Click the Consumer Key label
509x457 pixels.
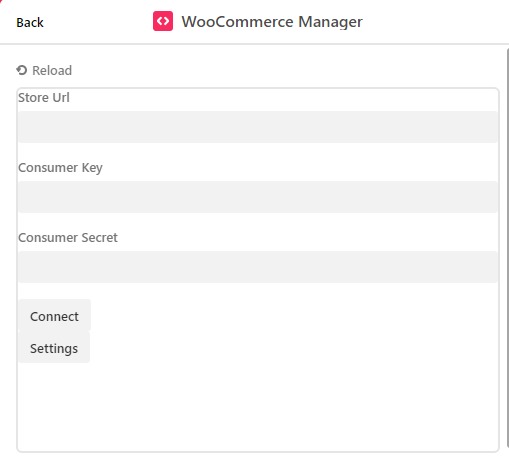(60, 168)
